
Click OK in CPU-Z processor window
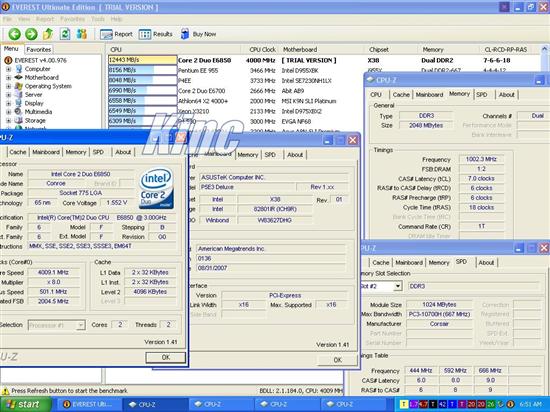click(166, 357)
